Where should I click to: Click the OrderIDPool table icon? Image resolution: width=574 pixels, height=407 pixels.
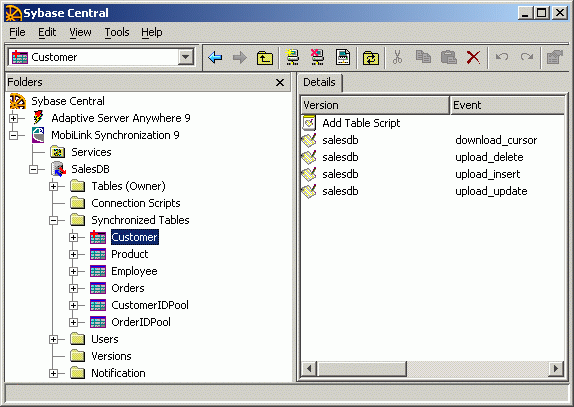click(98, 322)
